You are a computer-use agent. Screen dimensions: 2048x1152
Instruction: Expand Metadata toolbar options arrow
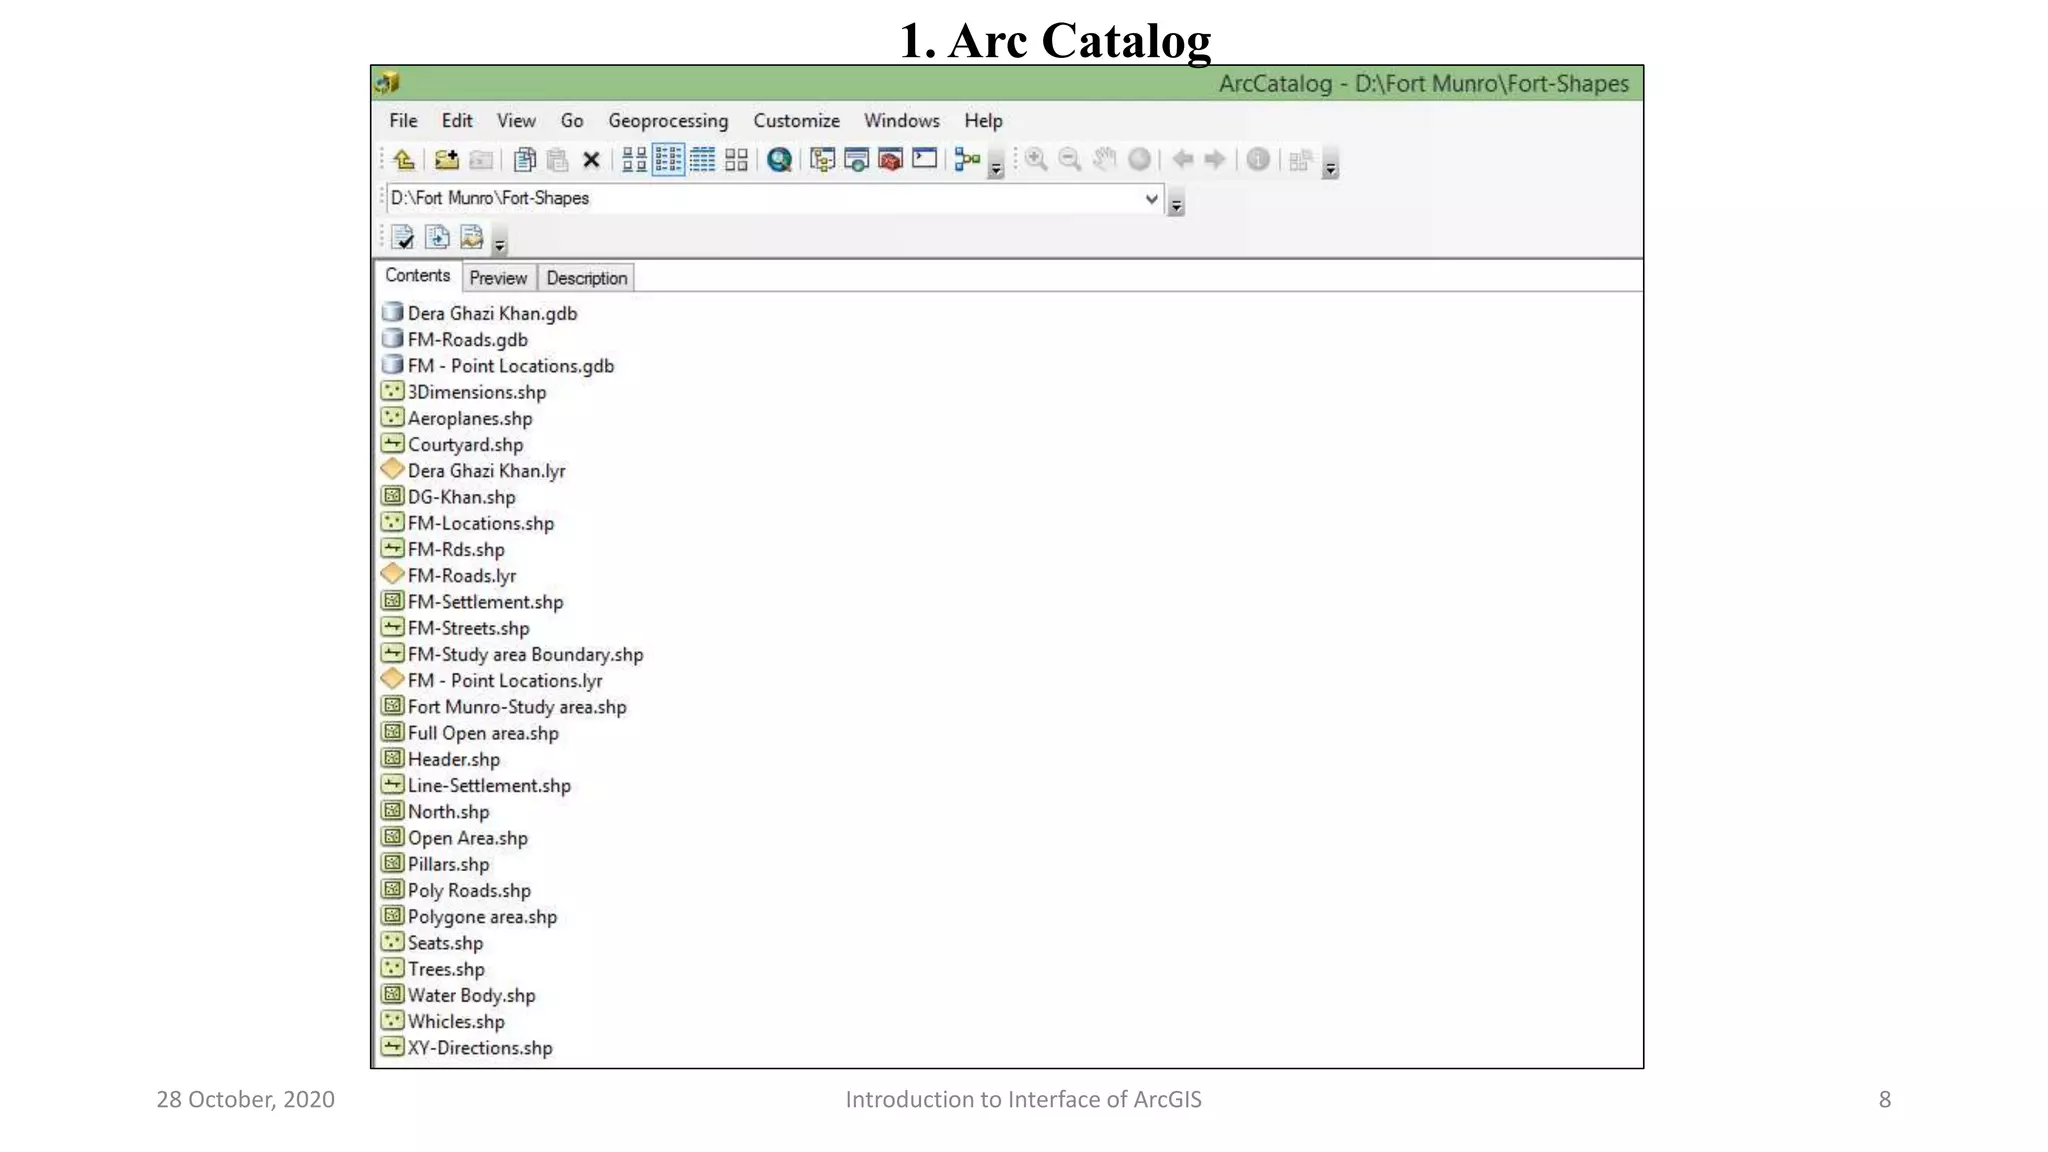(500, 242)
